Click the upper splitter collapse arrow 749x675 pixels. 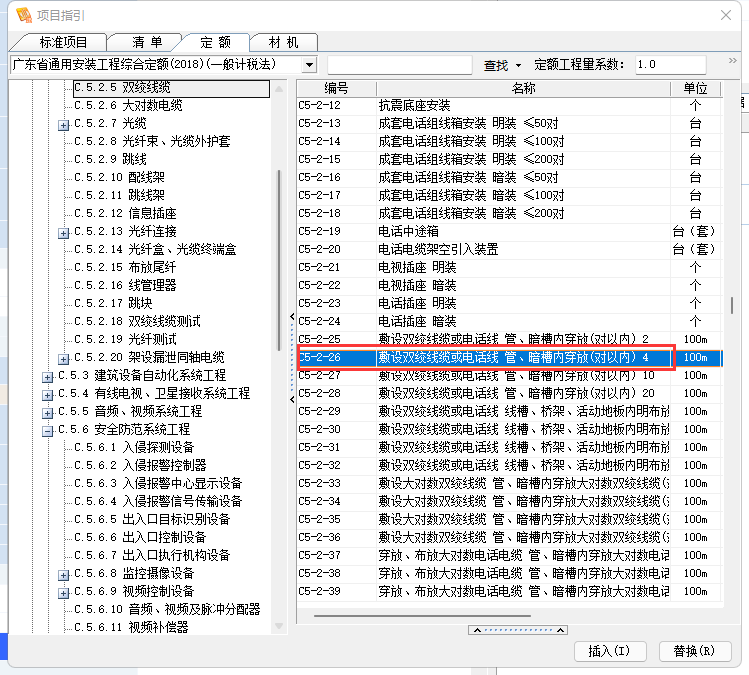292,316
